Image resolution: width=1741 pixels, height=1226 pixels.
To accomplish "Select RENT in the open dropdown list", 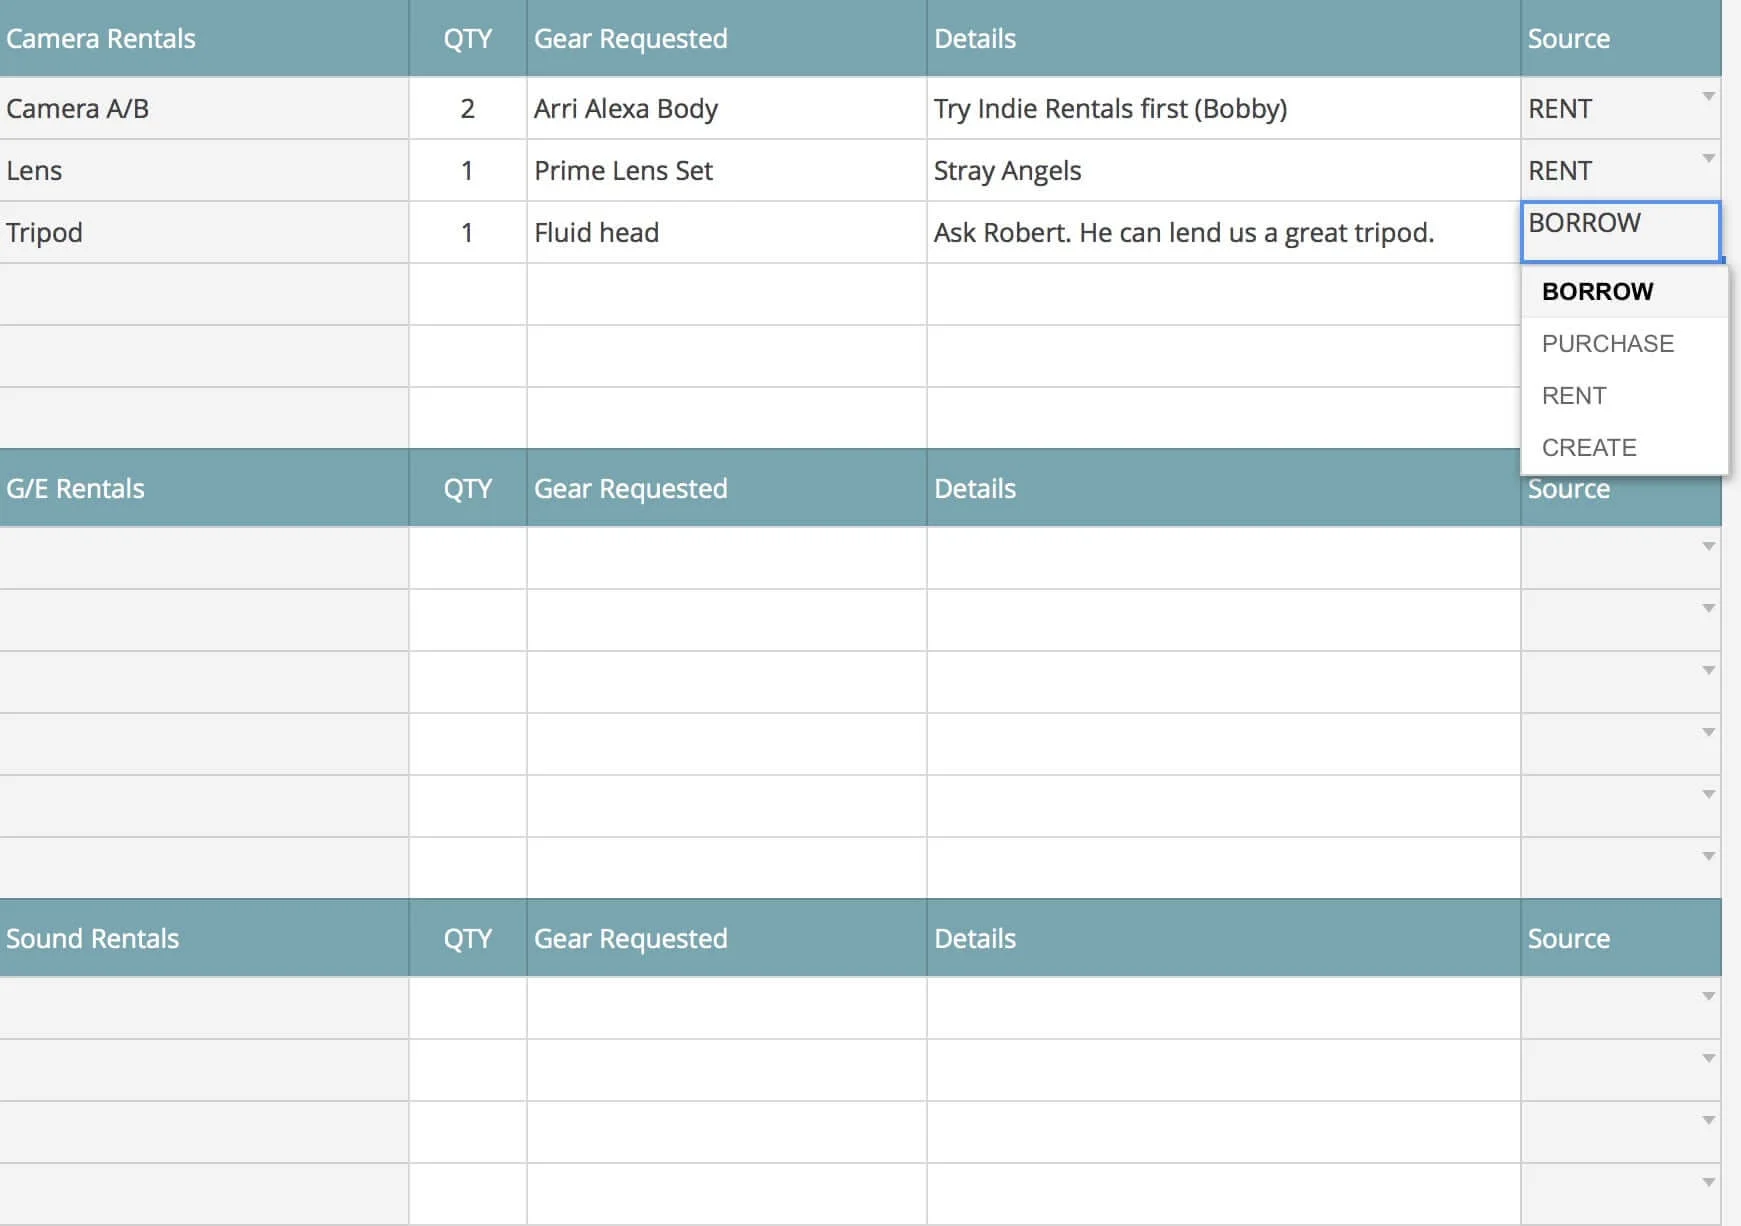I will tap(1574, 395).
